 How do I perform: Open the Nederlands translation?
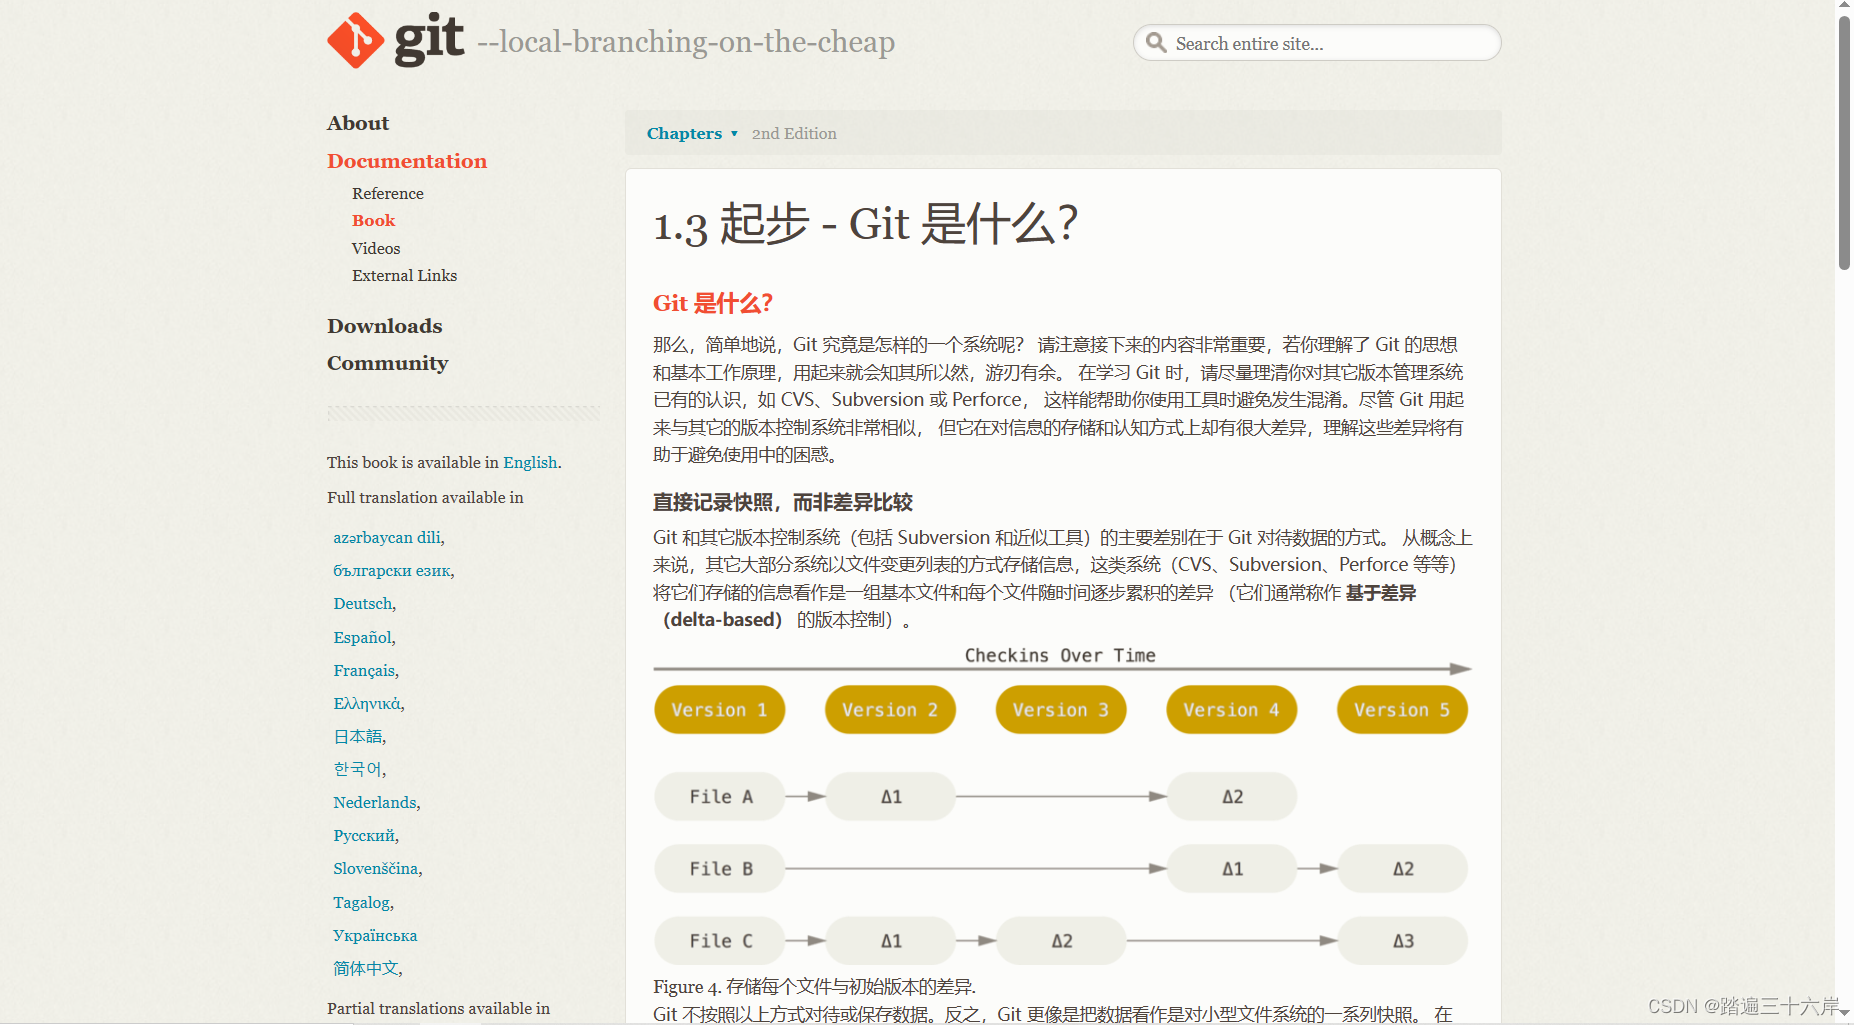(375, 802)
